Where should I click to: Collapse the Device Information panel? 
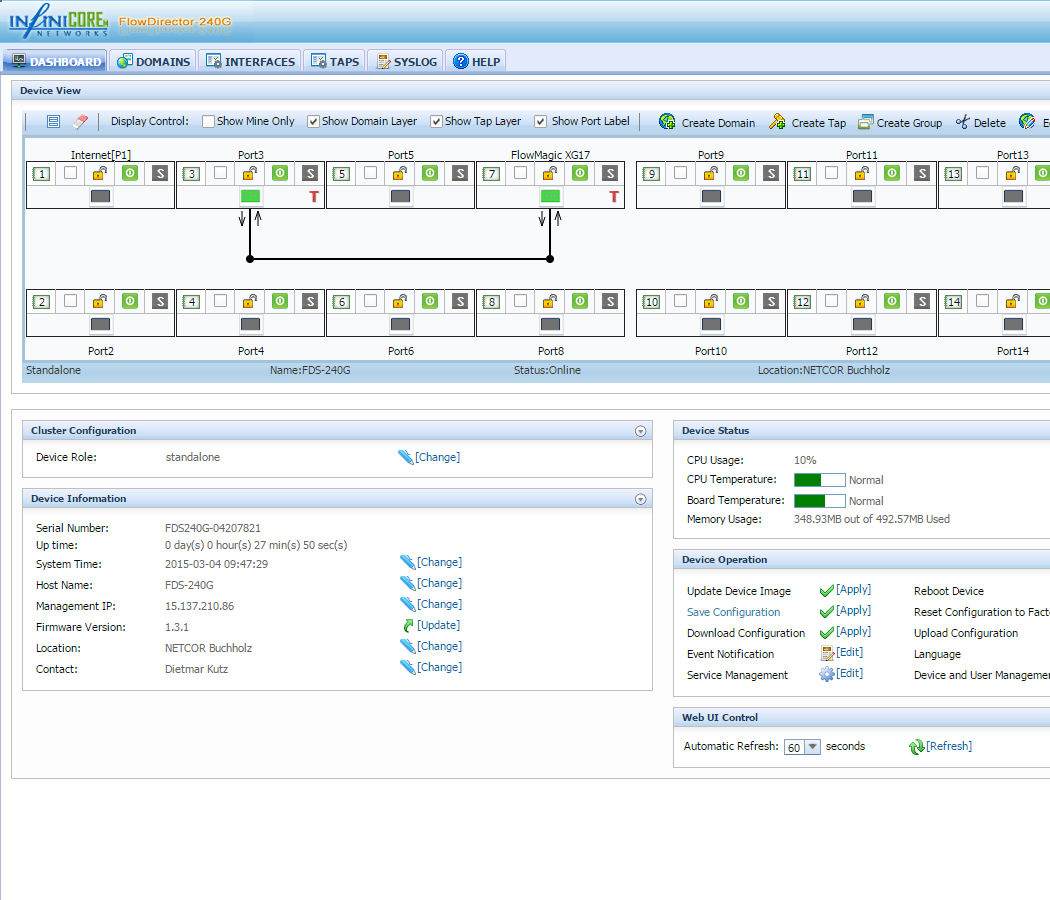point(641,499)
